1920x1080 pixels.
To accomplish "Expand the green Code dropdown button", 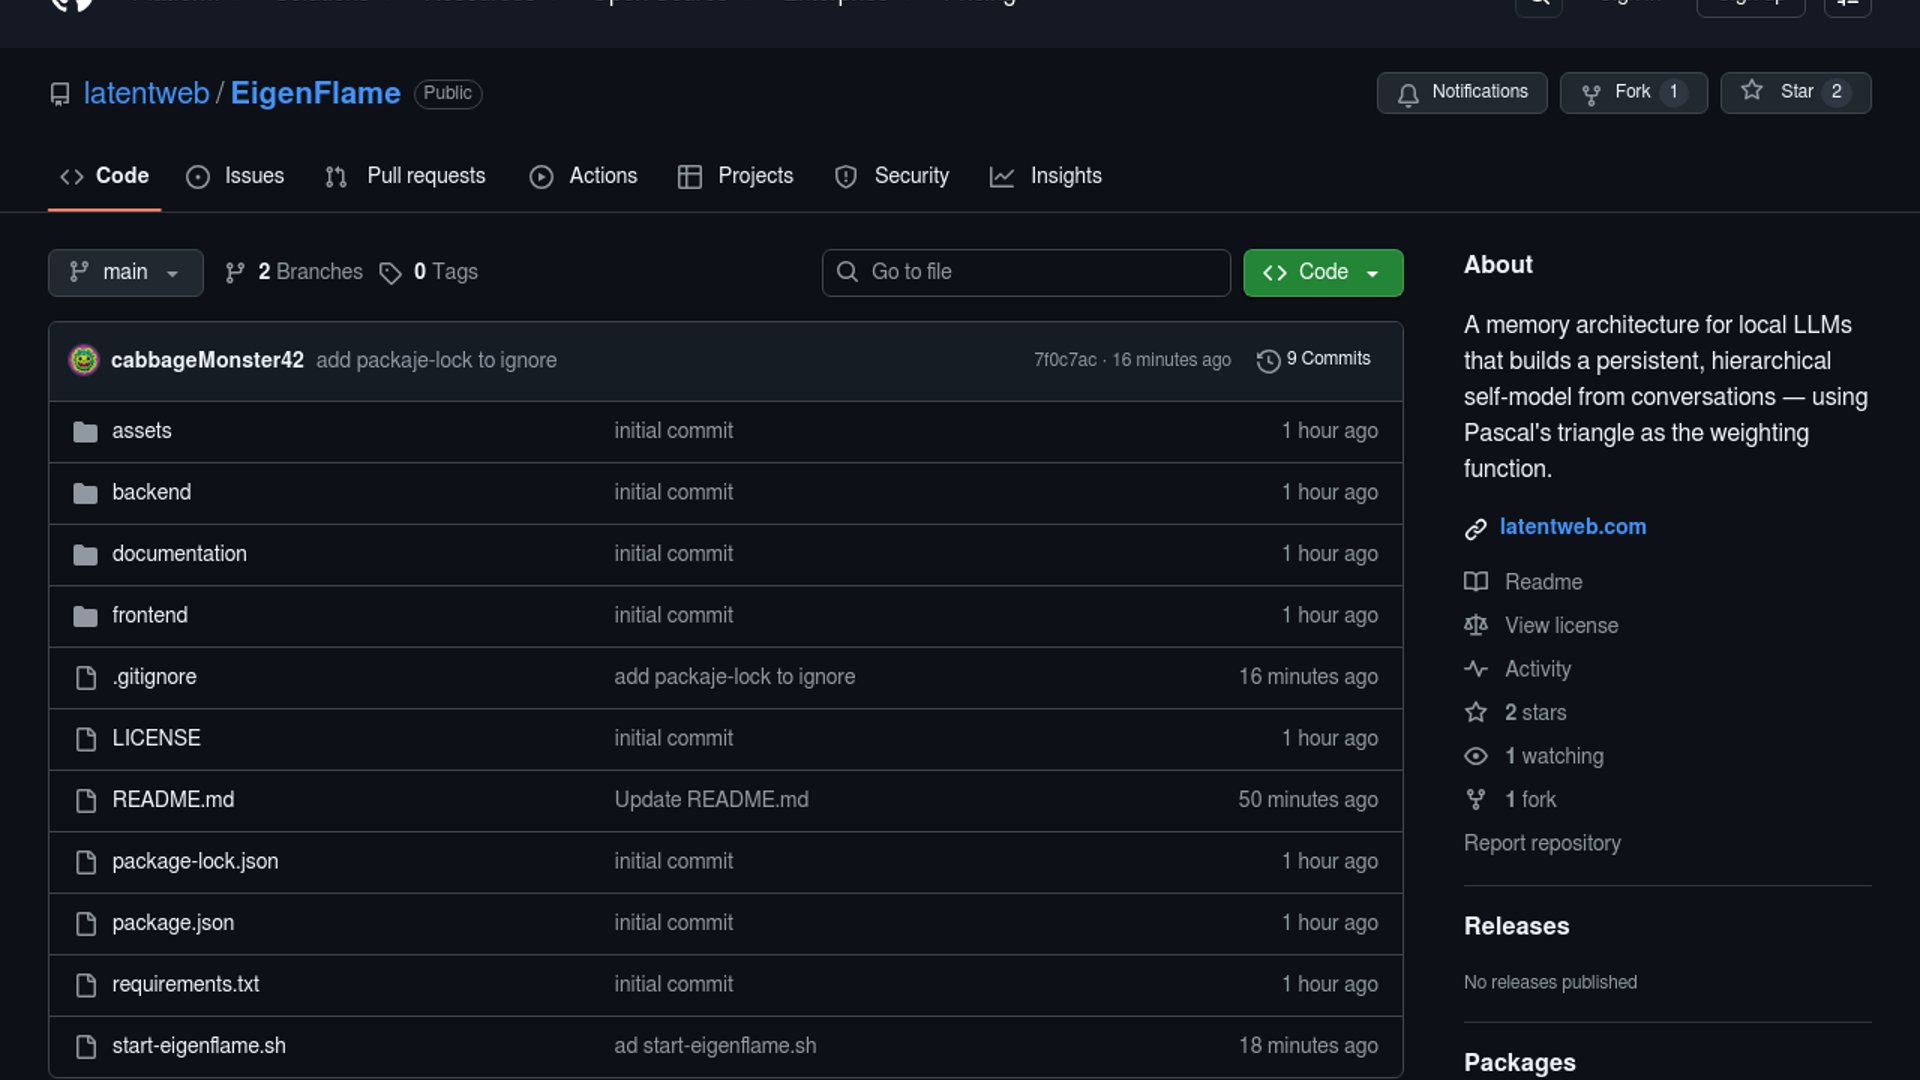I will tap(1322, 273).
